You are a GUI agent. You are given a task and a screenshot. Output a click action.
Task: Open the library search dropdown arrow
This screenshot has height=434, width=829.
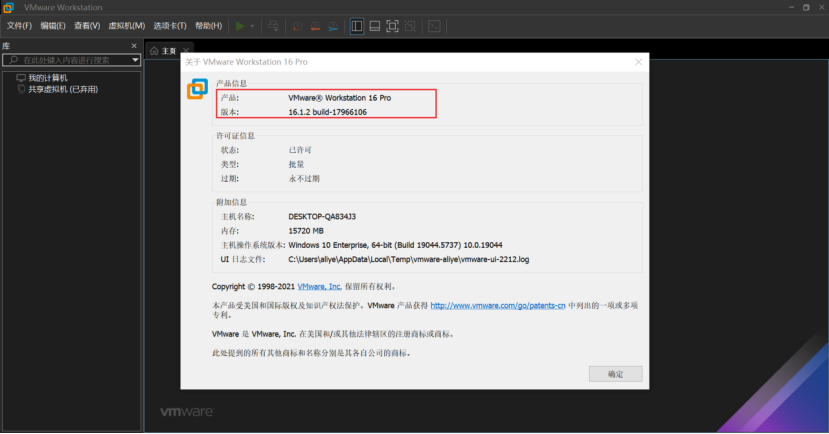135,60
